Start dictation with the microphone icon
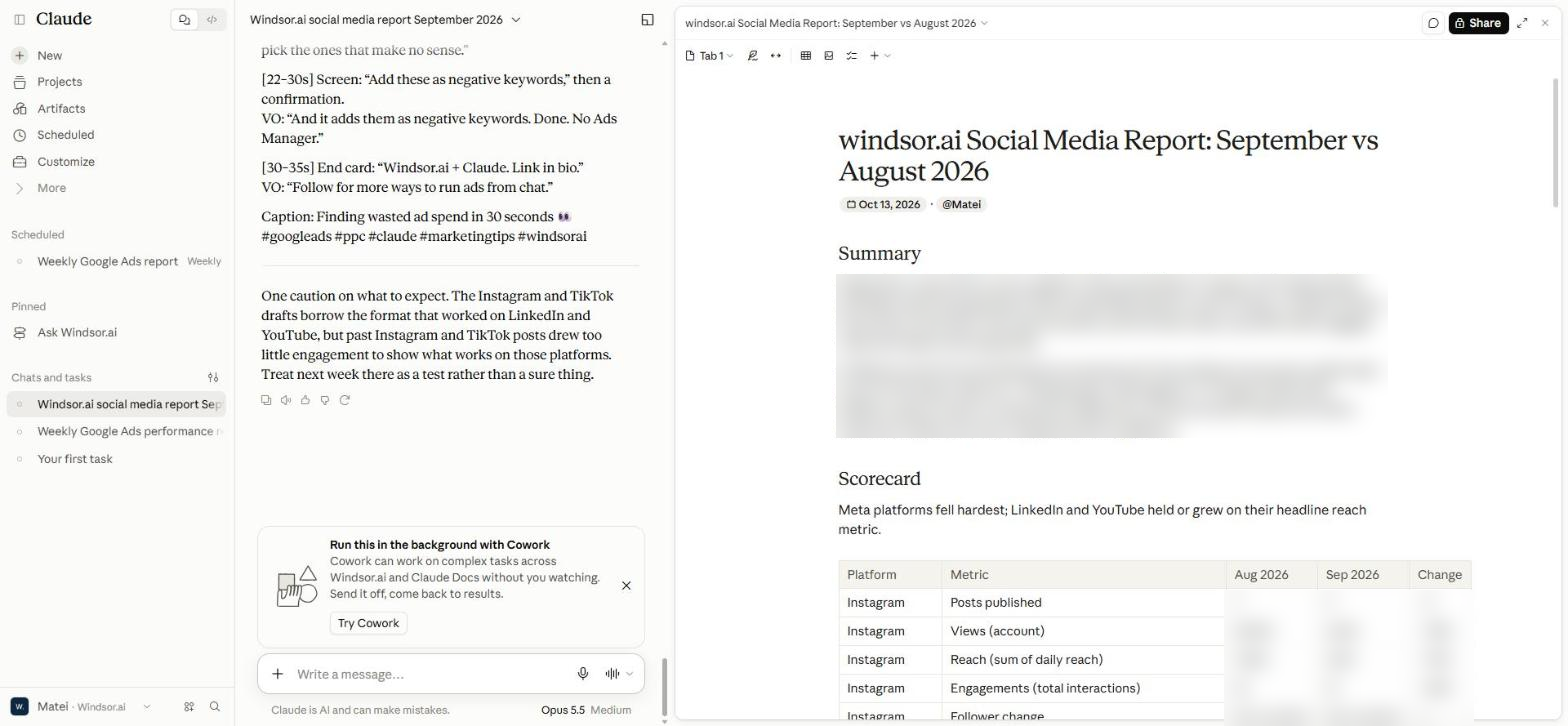The height and width of the screenshot is (726, 1568). tap(583, 674)
